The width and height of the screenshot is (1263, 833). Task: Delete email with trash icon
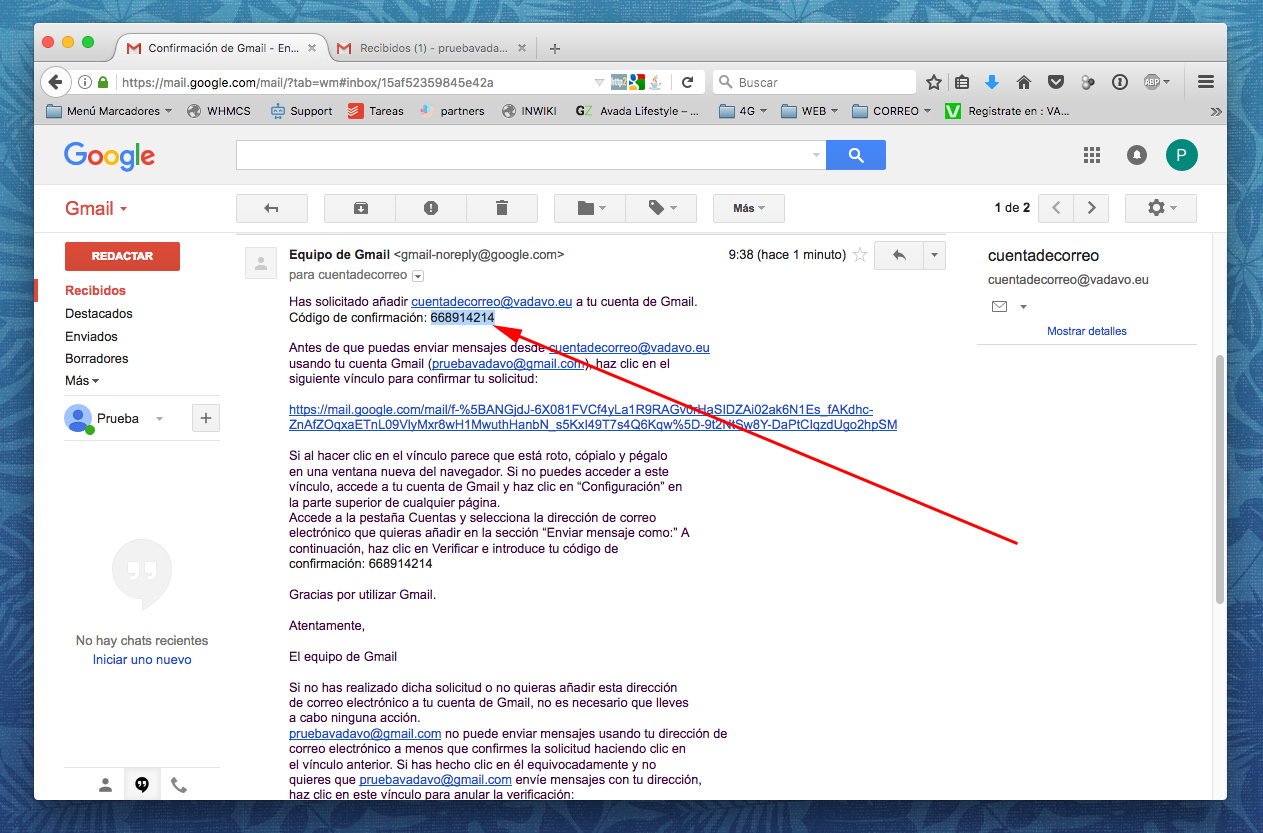pos(502,208)
